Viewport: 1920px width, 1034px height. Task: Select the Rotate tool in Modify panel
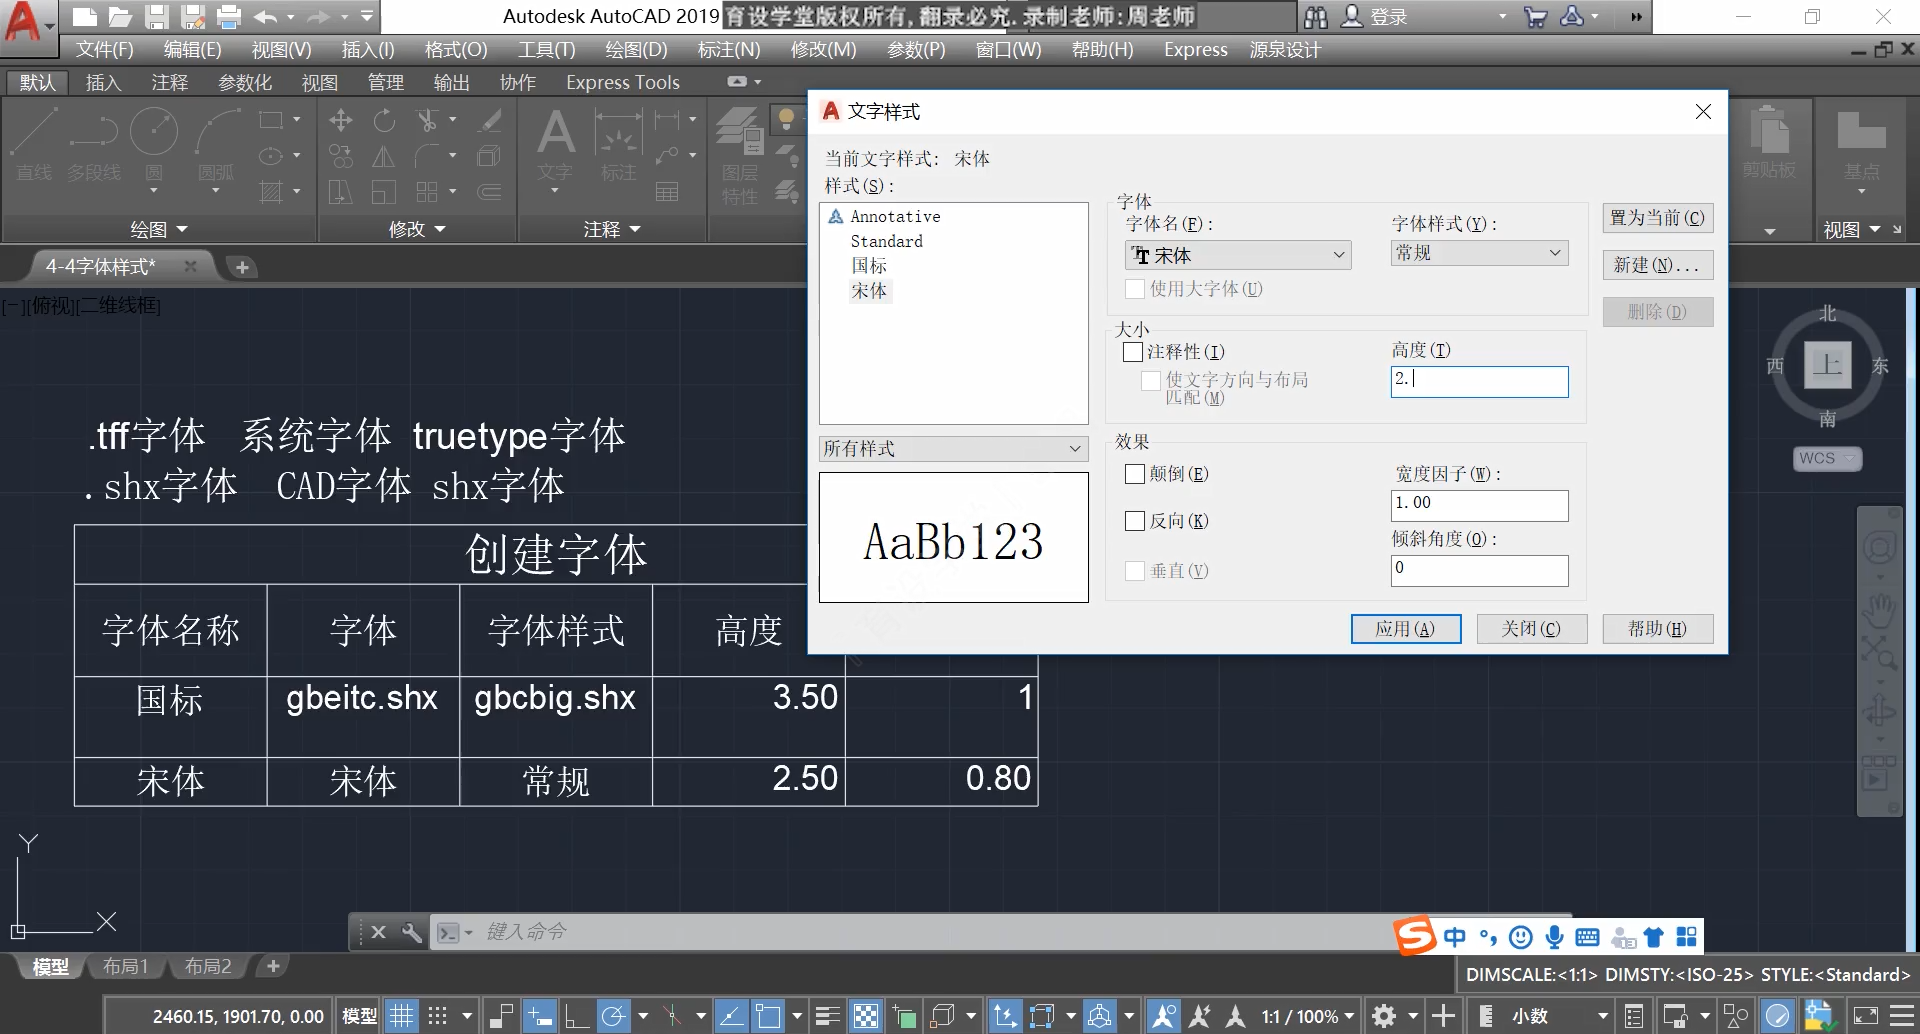coord(384,121)
